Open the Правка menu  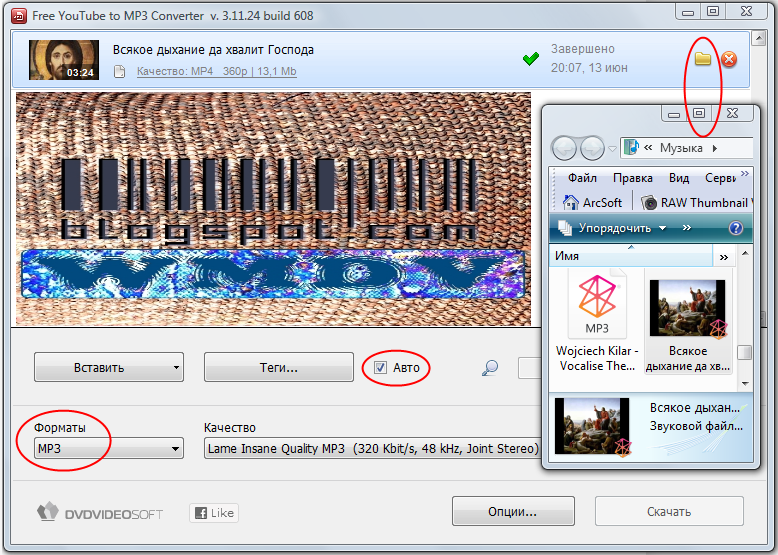point(633,178)
